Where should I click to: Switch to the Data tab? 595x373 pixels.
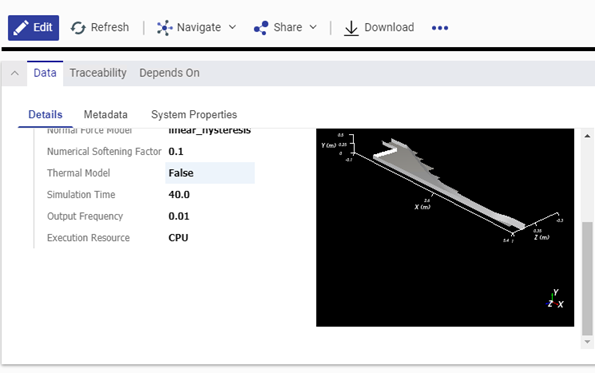pos(45,73)
